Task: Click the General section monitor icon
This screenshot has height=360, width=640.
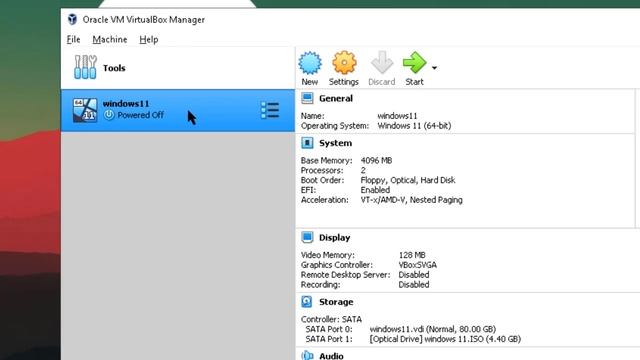Action: 307,98
